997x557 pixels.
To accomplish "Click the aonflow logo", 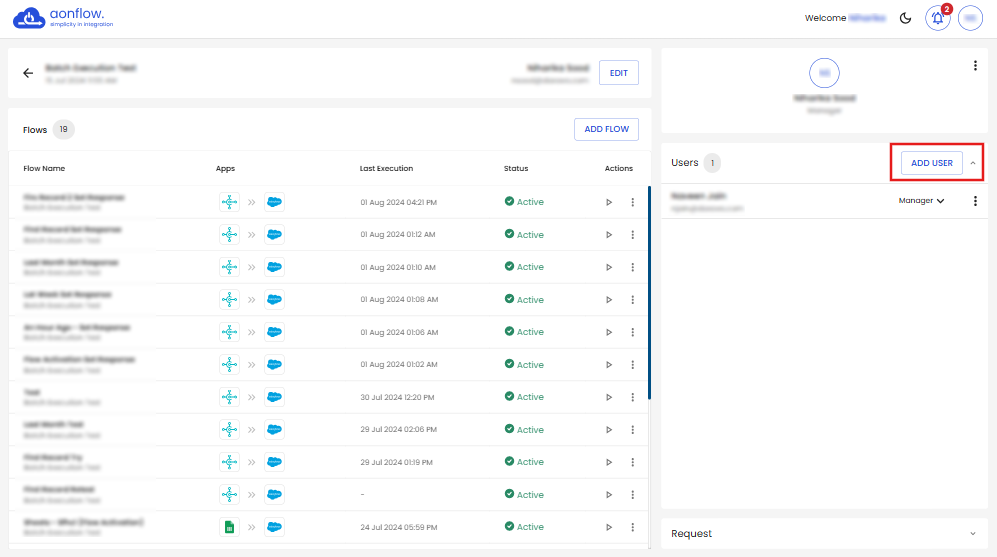I will (63, 18).
